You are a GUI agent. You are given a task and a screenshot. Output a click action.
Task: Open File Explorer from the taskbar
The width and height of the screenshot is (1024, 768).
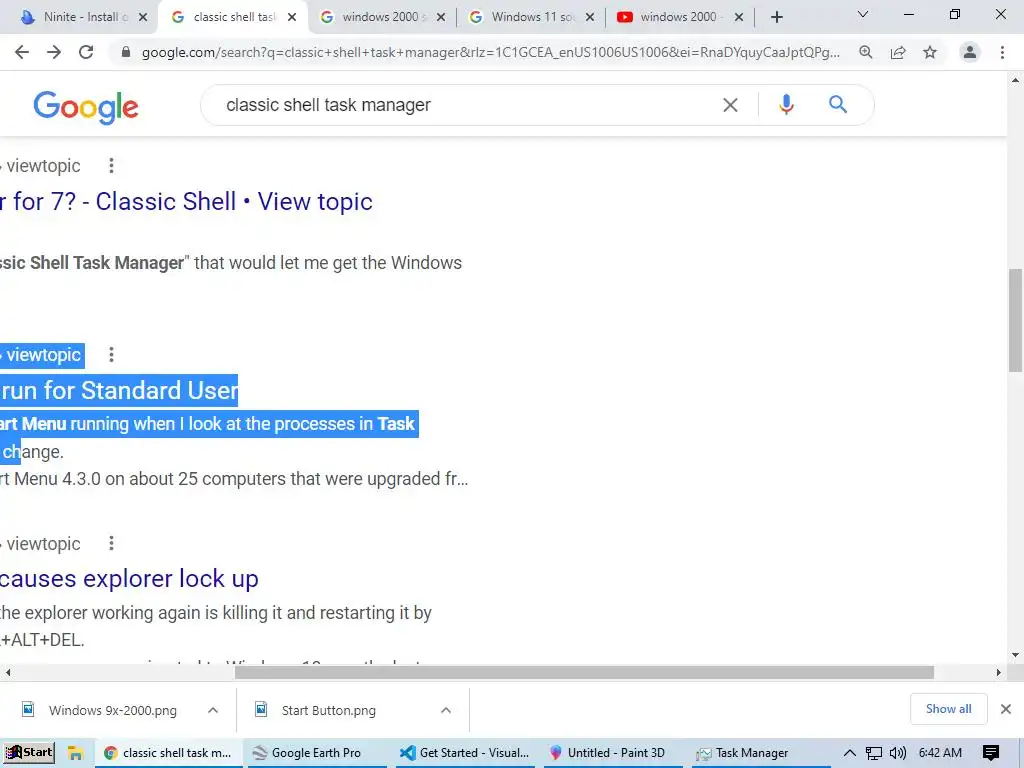tap(76, 753)
